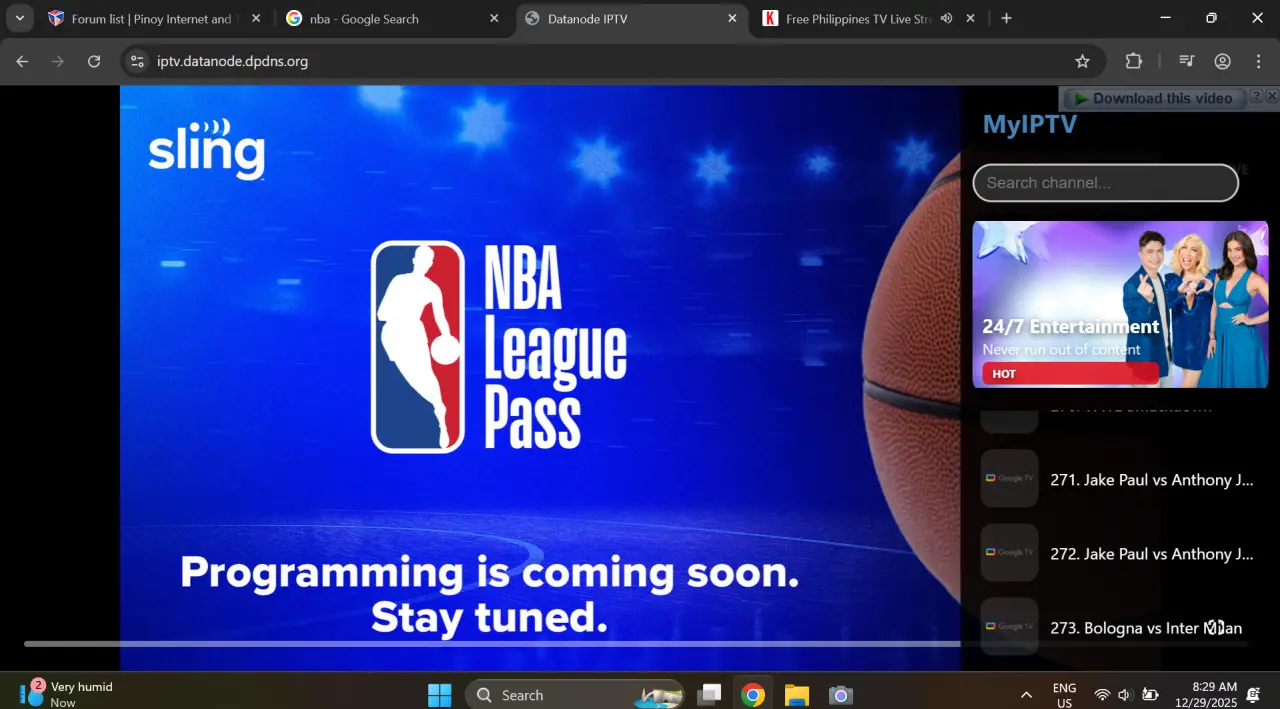Switch the ENG US input language
Screen dimensions: 1280x709
pyautogui.click(x=1064, y=695)
